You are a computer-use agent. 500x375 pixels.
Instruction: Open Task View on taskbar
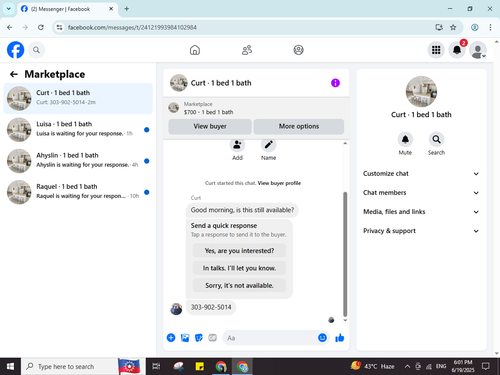[x=156, y=366]
